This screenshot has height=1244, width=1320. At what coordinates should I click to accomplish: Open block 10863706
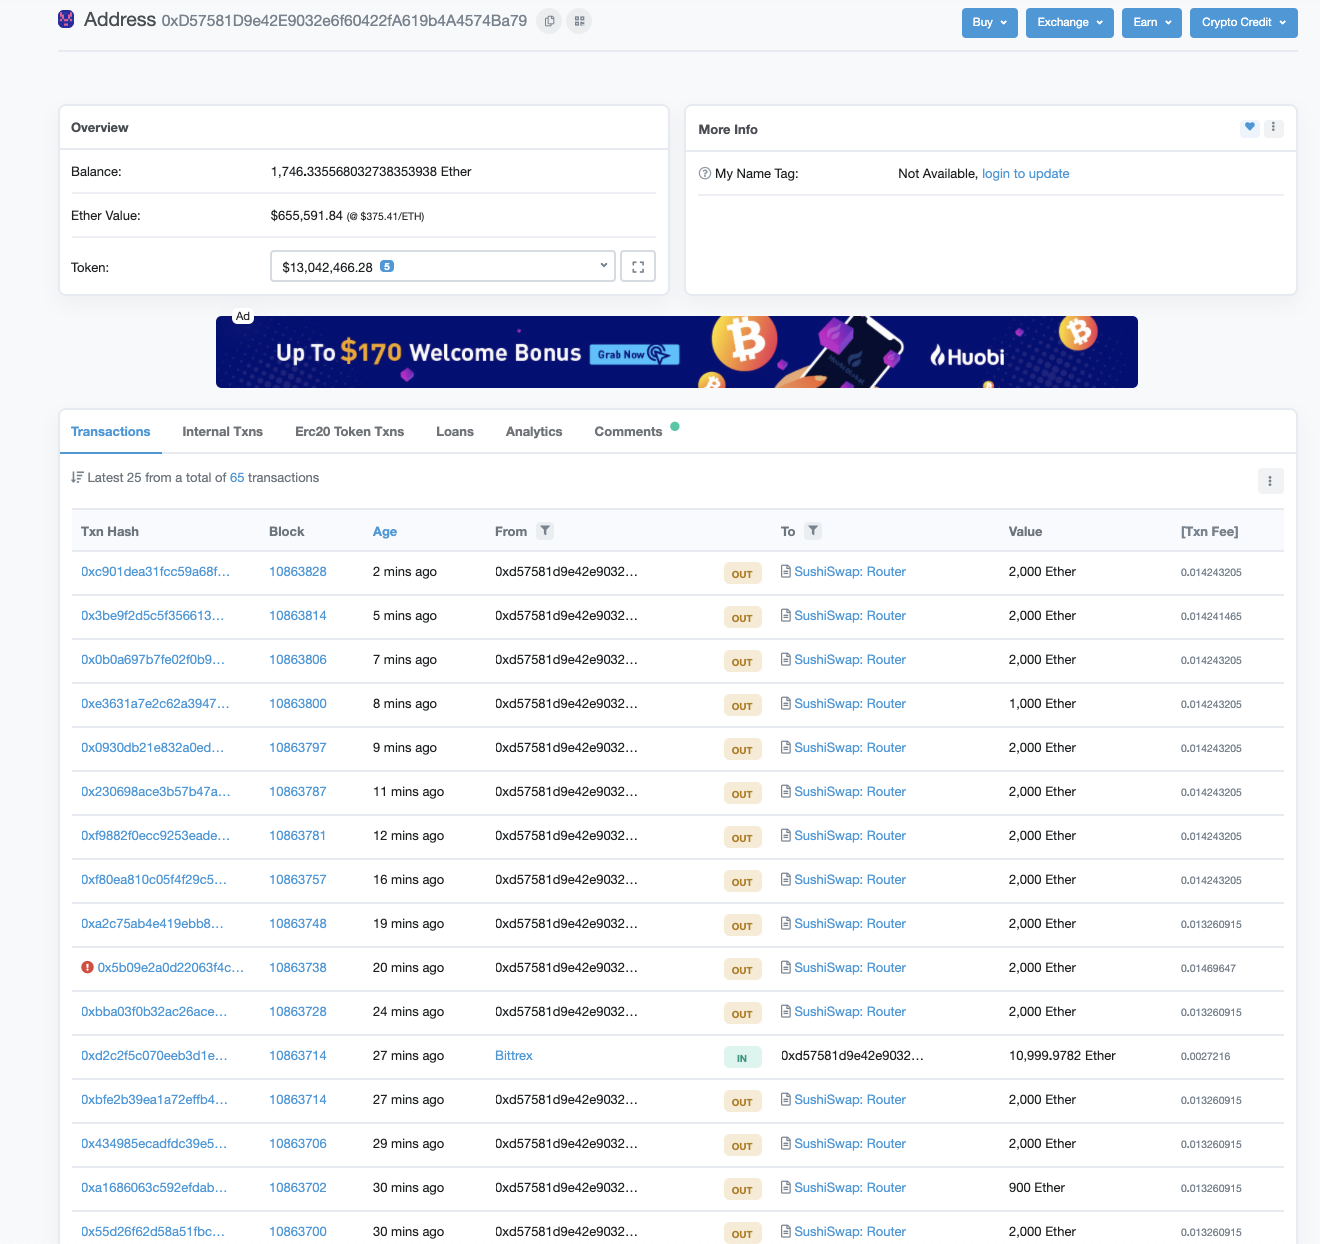tap(298, 1144)
